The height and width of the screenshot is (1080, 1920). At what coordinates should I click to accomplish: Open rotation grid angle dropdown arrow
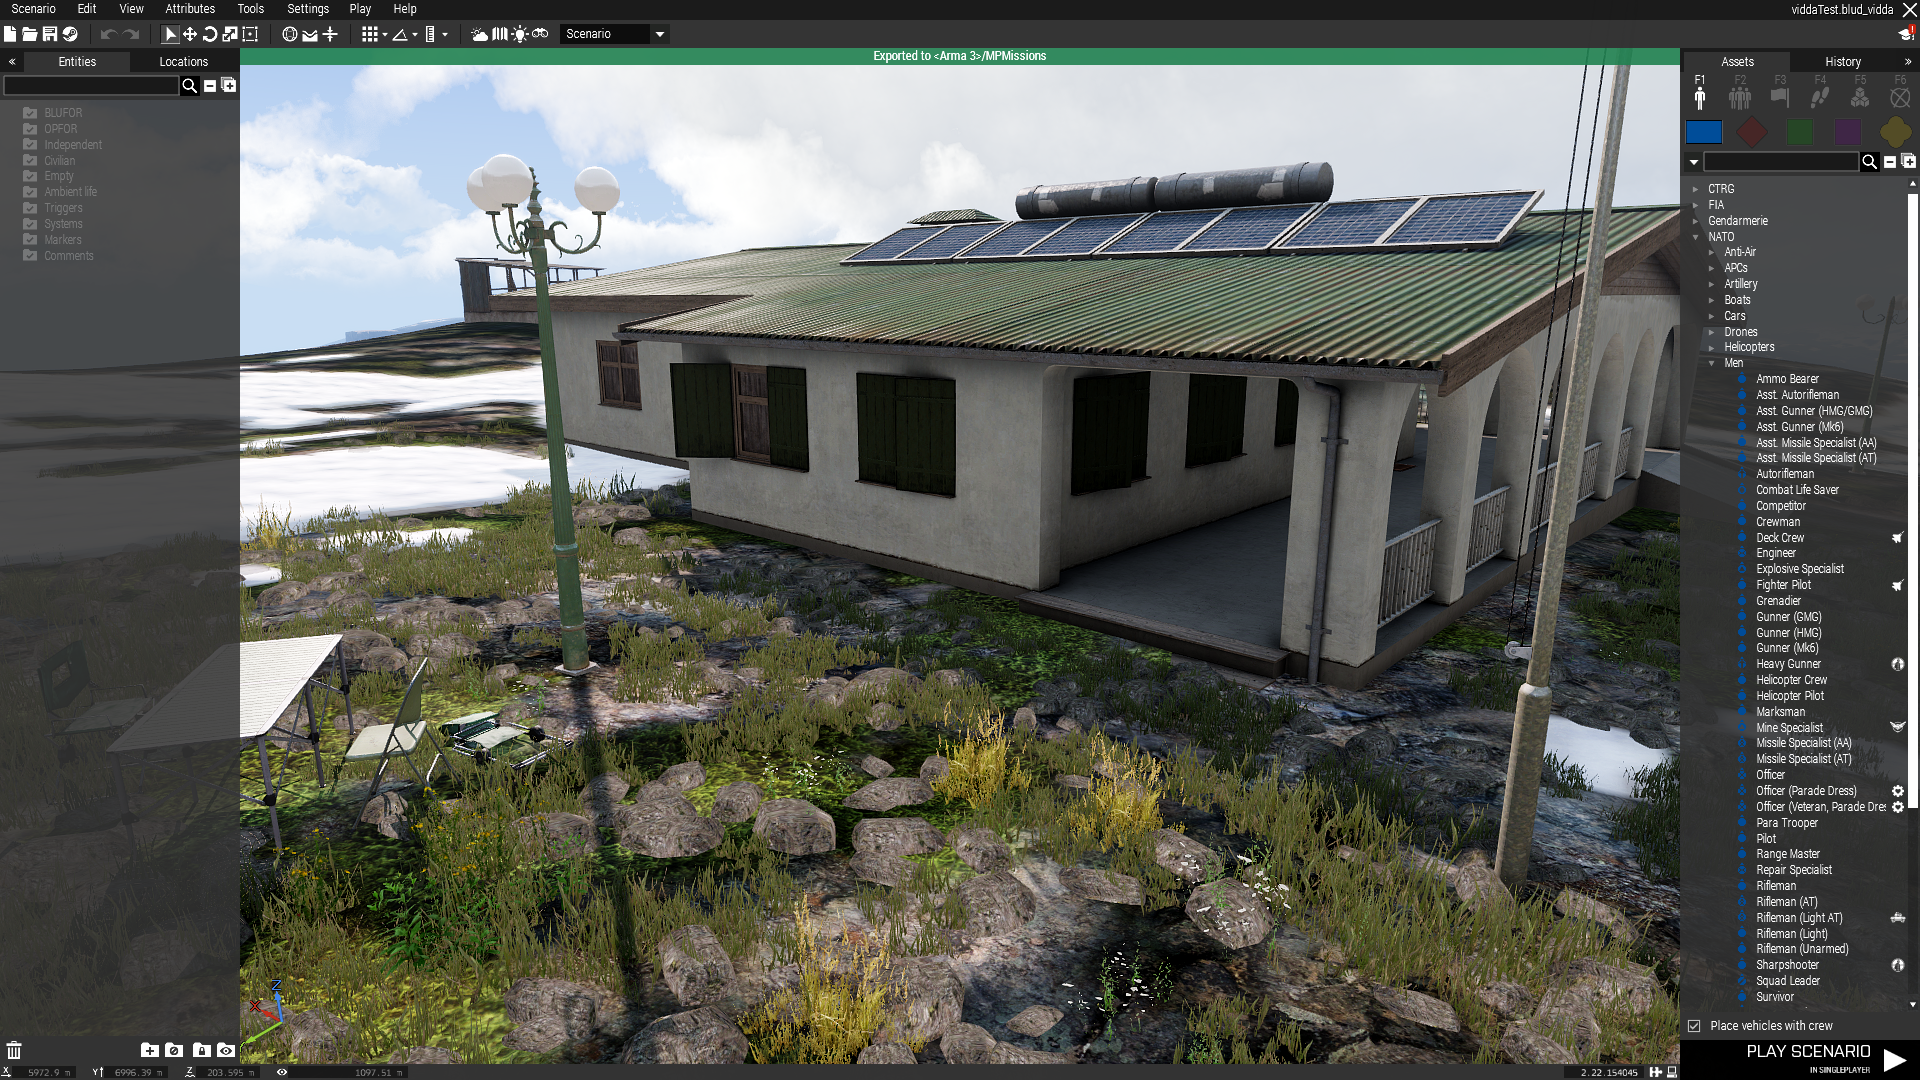(x=415, y=35)
